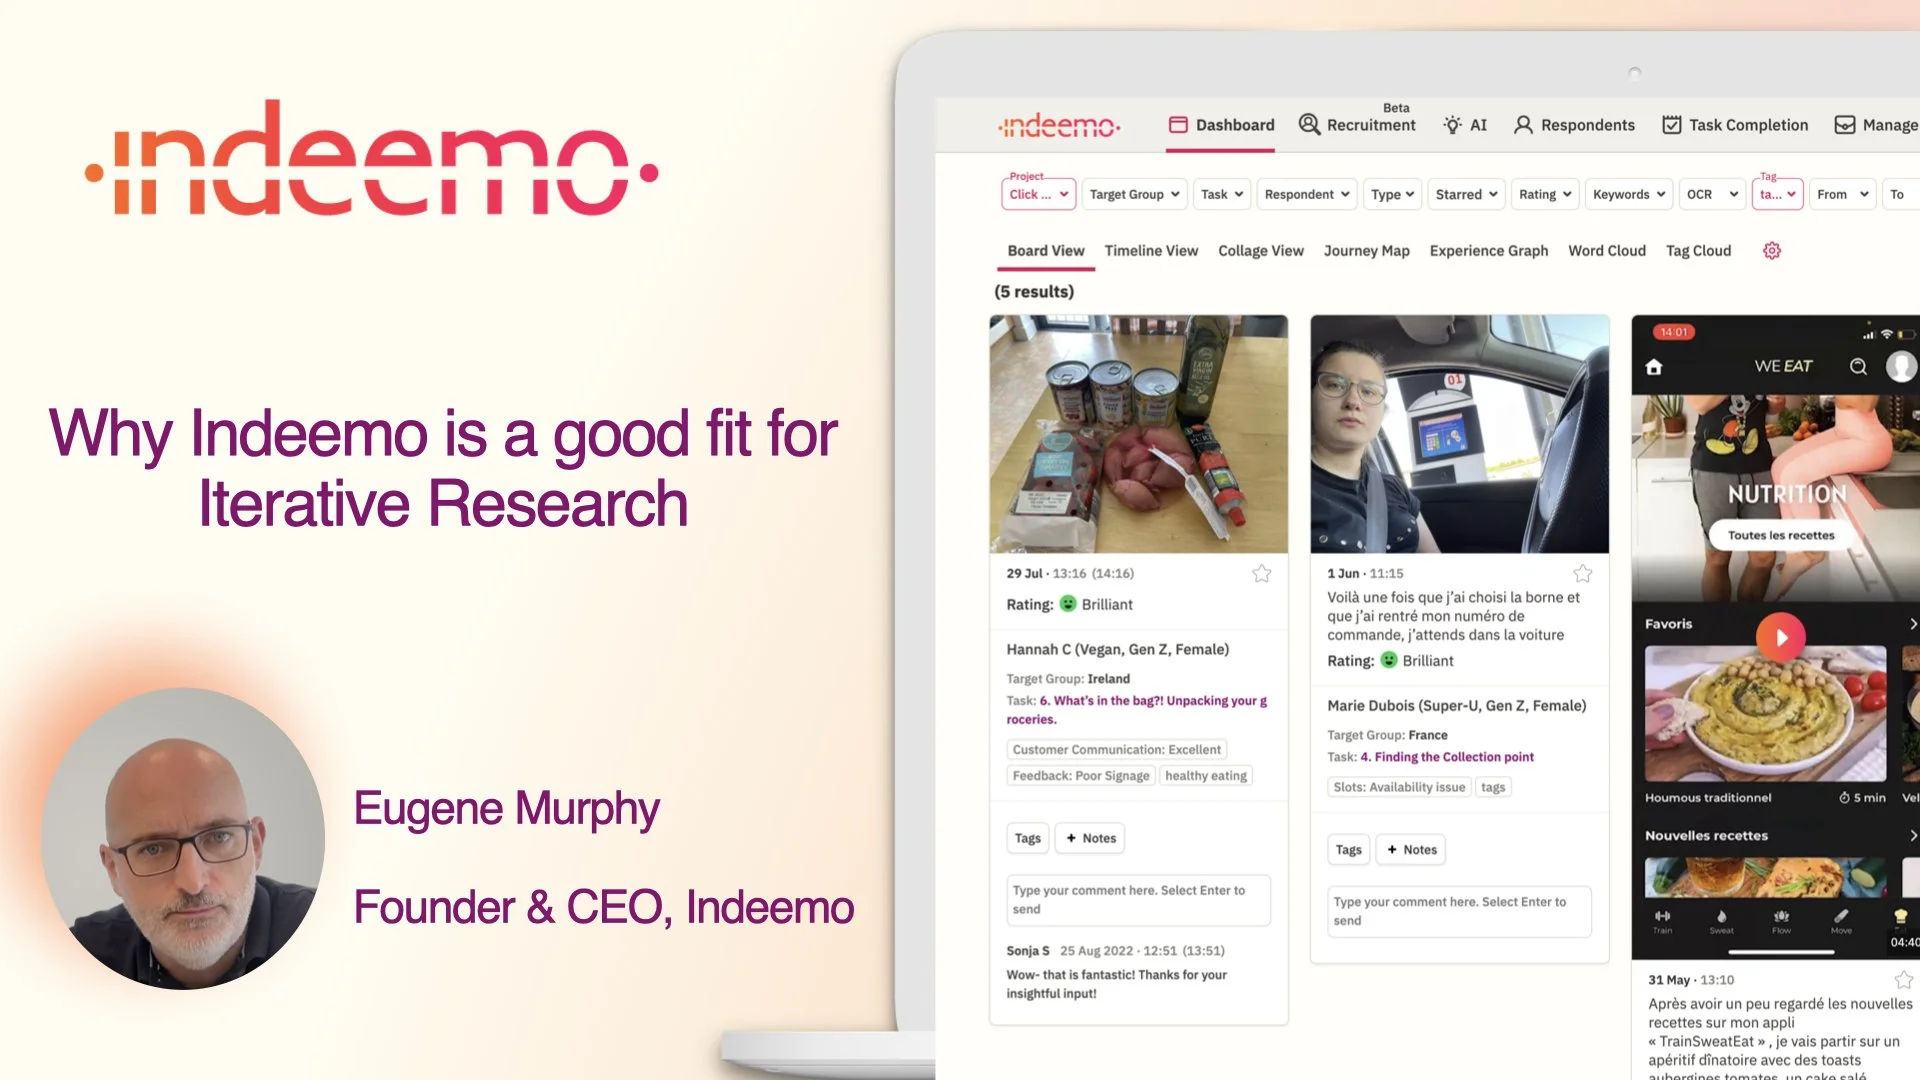Click the Recruitment search icon
The image size is (1920, 1080).
coord(1309,124)
